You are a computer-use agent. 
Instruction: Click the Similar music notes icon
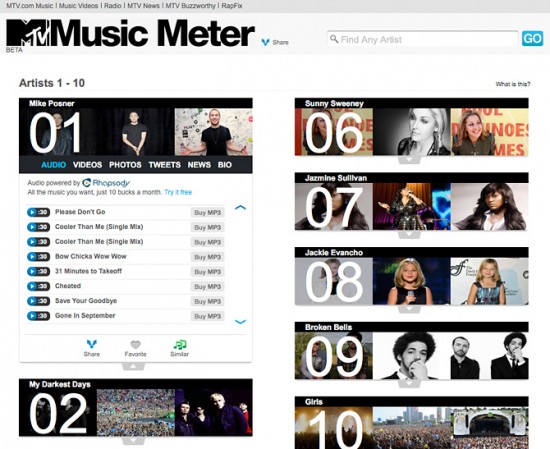point(180,344)
